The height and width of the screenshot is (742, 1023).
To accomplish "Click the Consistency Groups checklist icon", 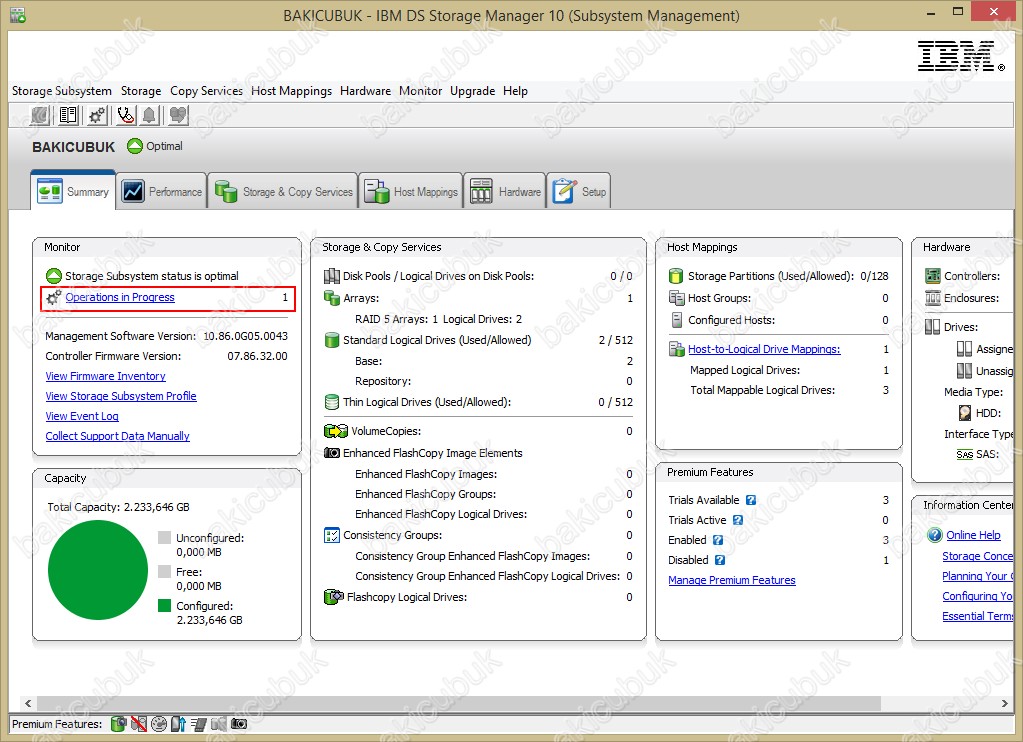I will point(331,535).
